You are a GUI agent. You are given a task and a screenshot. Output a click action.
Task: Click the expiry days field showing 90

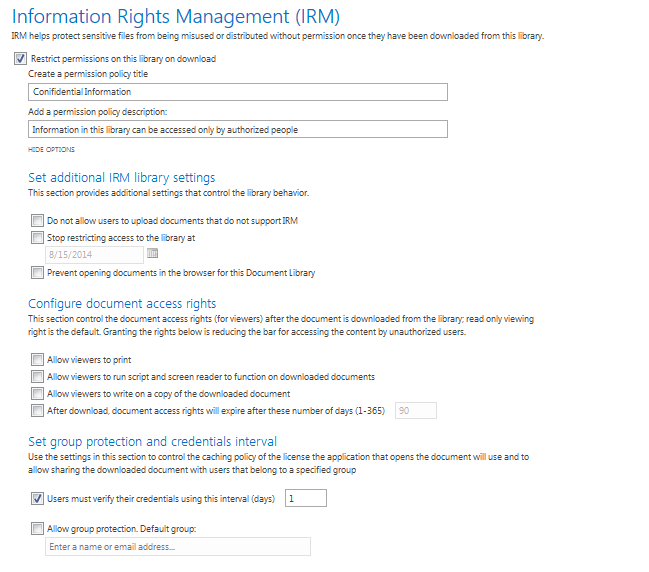pyautogui.click(x=416, y=411)
